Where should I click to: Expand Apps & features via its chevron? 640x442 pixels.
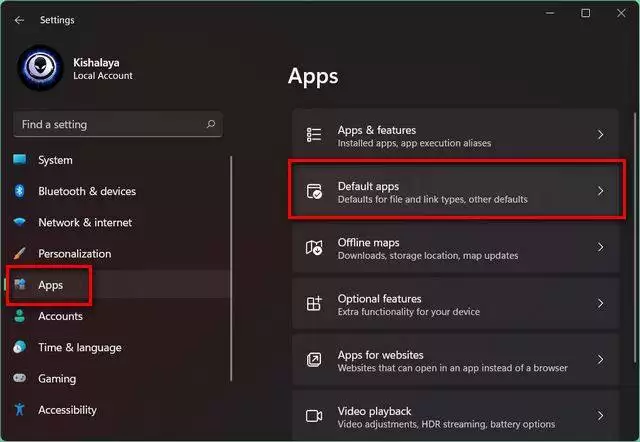(x=600, y=135)
